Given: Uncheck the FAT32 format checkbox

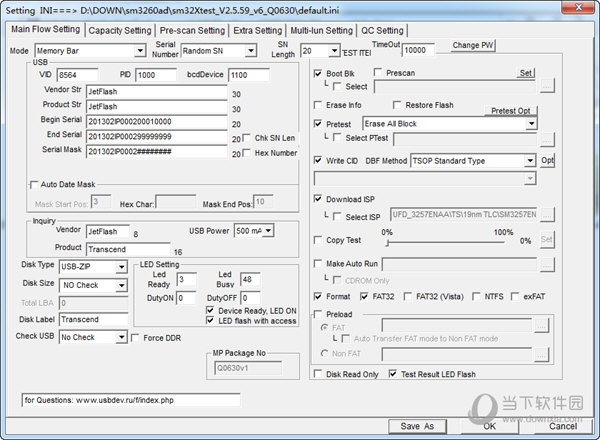Looking at the screenshot, I should point(364,296).
